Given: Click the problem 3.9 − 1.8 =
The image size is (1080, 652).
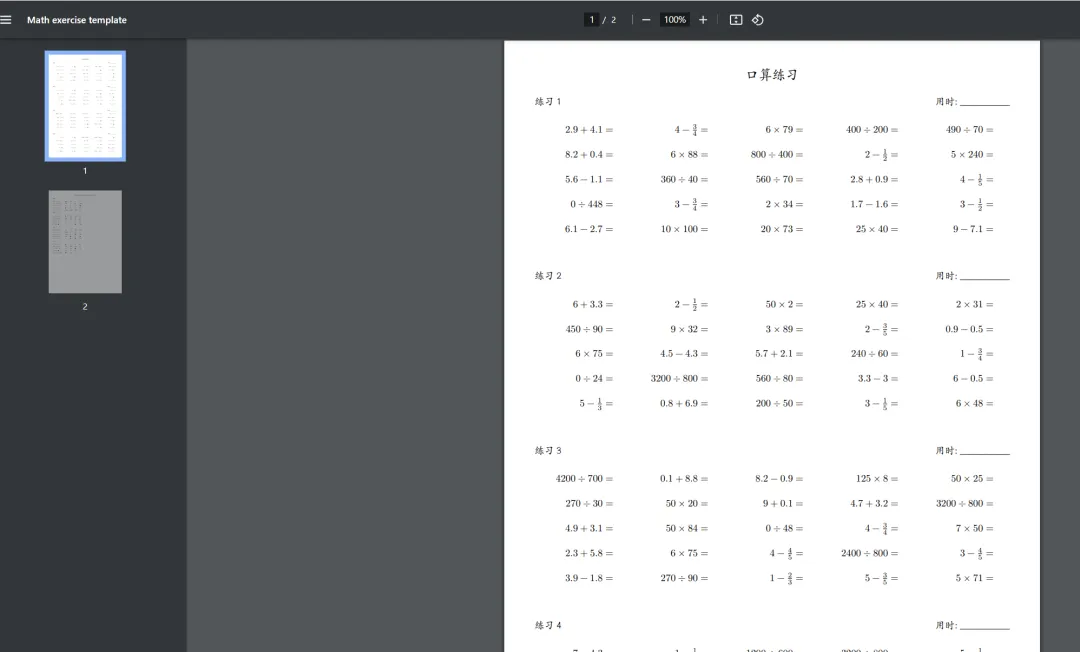Looking at the screenshot, I should pos(589,578).
